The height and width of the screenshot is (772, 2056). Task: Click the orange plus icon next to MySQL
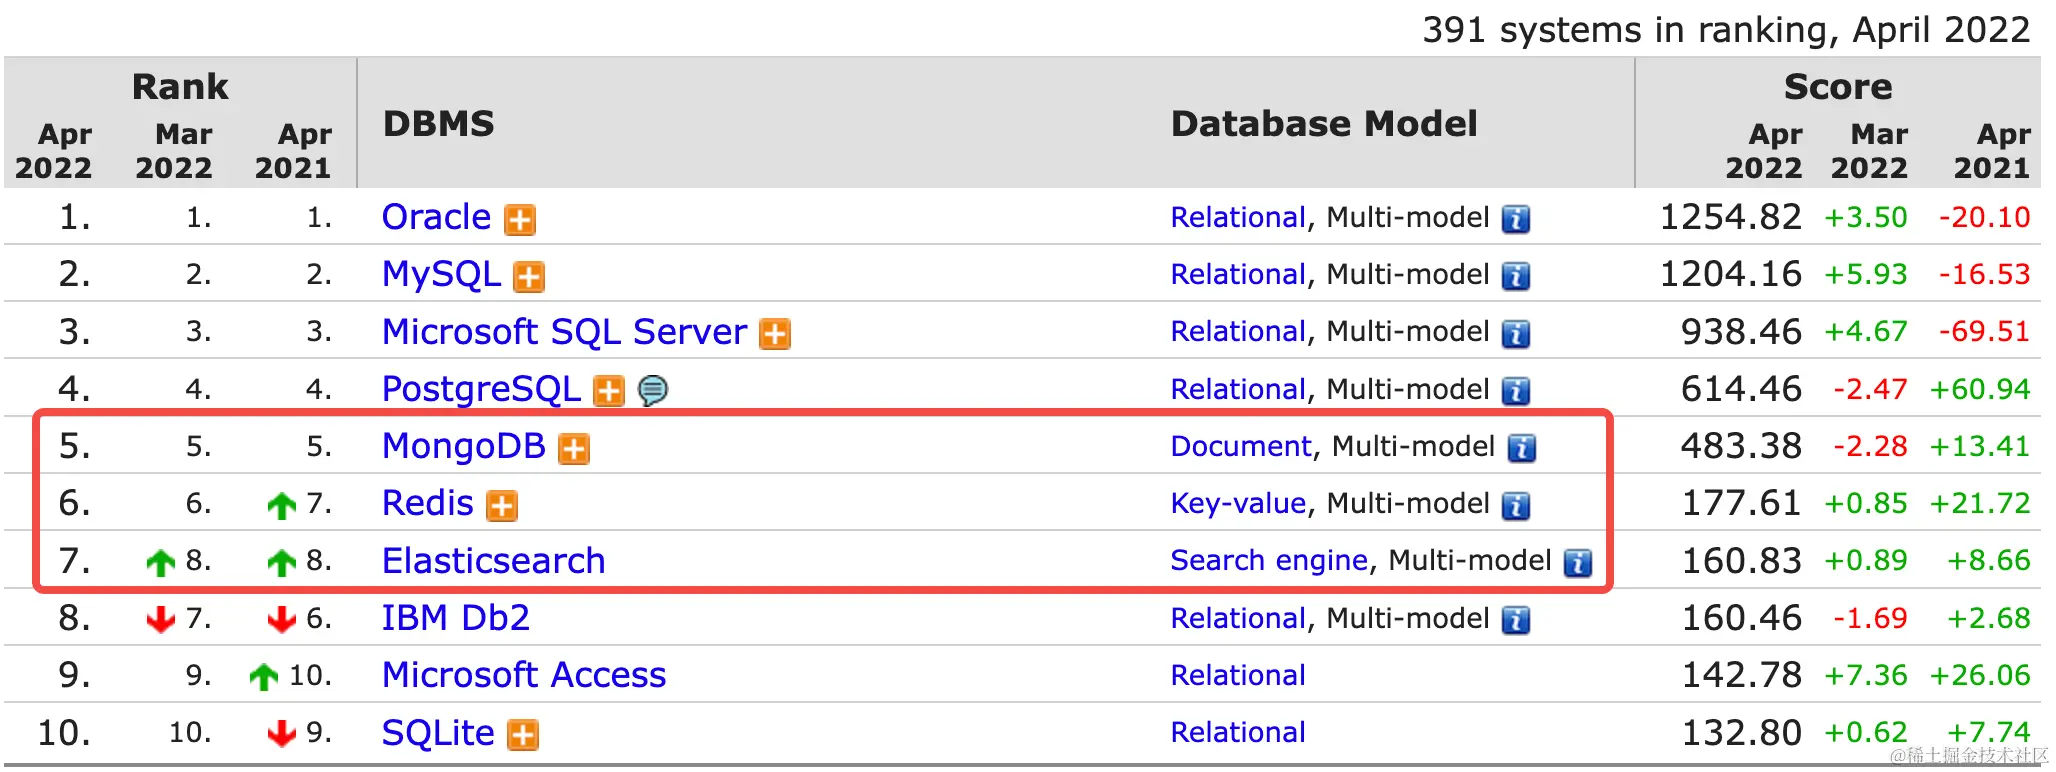[x=529, y=277]
